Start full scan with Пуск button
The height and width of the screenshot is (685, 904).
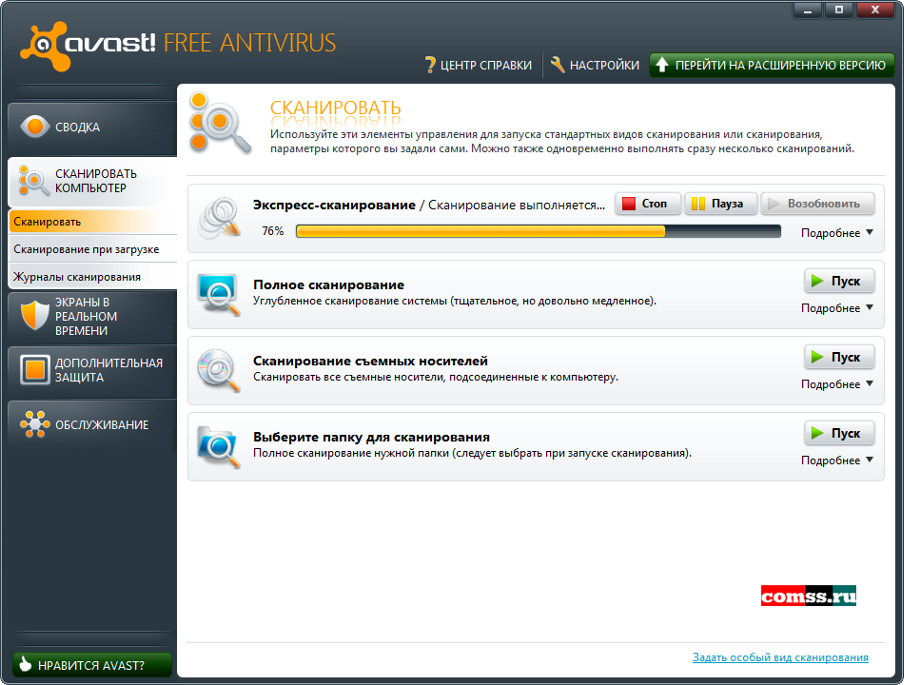coord(839,281)
